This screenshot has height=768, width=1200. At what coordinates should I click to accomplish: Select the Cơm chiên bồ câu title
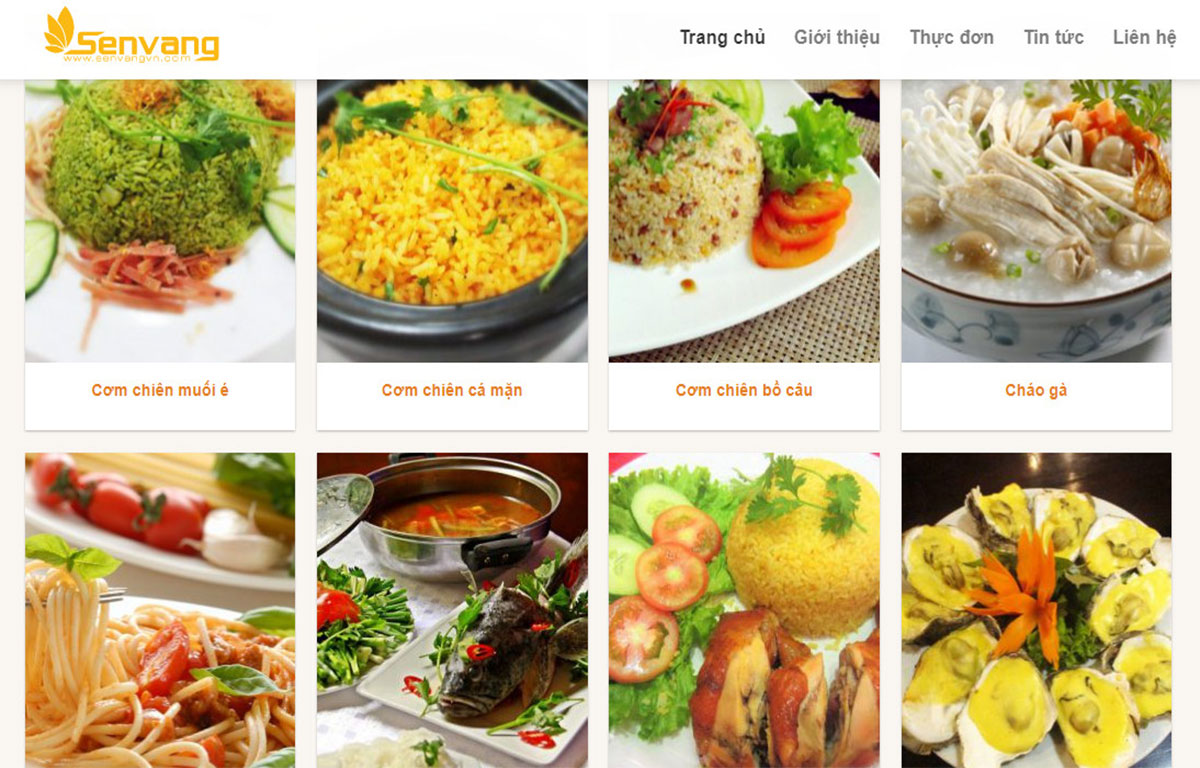pyautogui.click(x=744, y=390)
